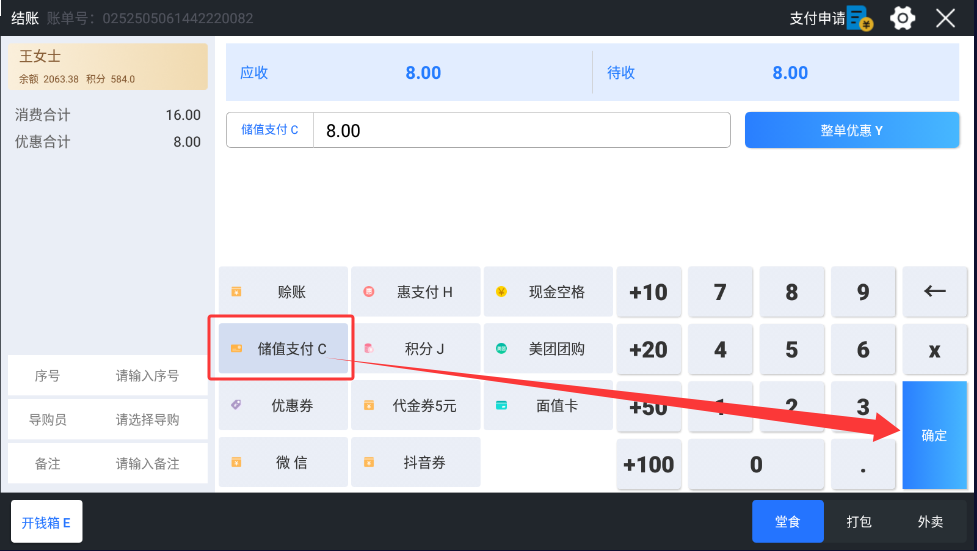This screenshot has width=977, height=551.
Task: Choose 惠支付 H payment option
Action: 416,292
